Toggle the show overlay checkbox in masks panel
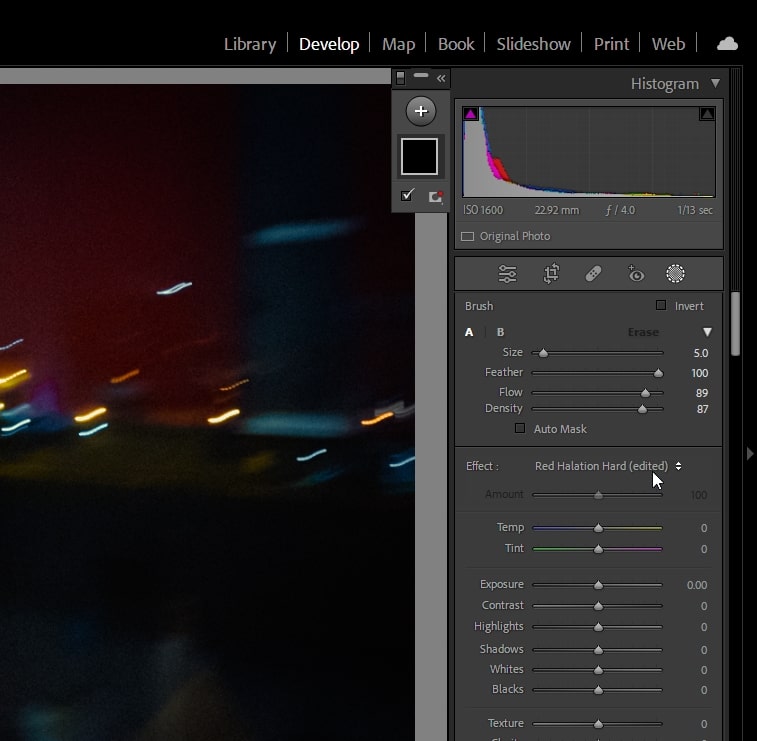This screenshot has width=757, height=741. [407, 195]
